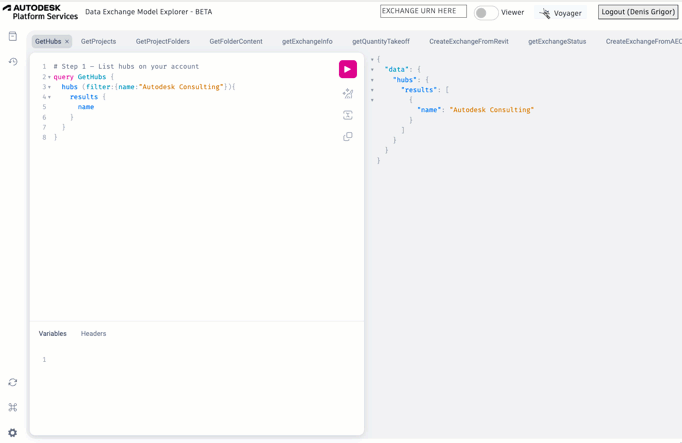This screenshot has height=443, width=682.
Task: Click the Data Exchange Model Explorer title
Action: tap(149, 12)
